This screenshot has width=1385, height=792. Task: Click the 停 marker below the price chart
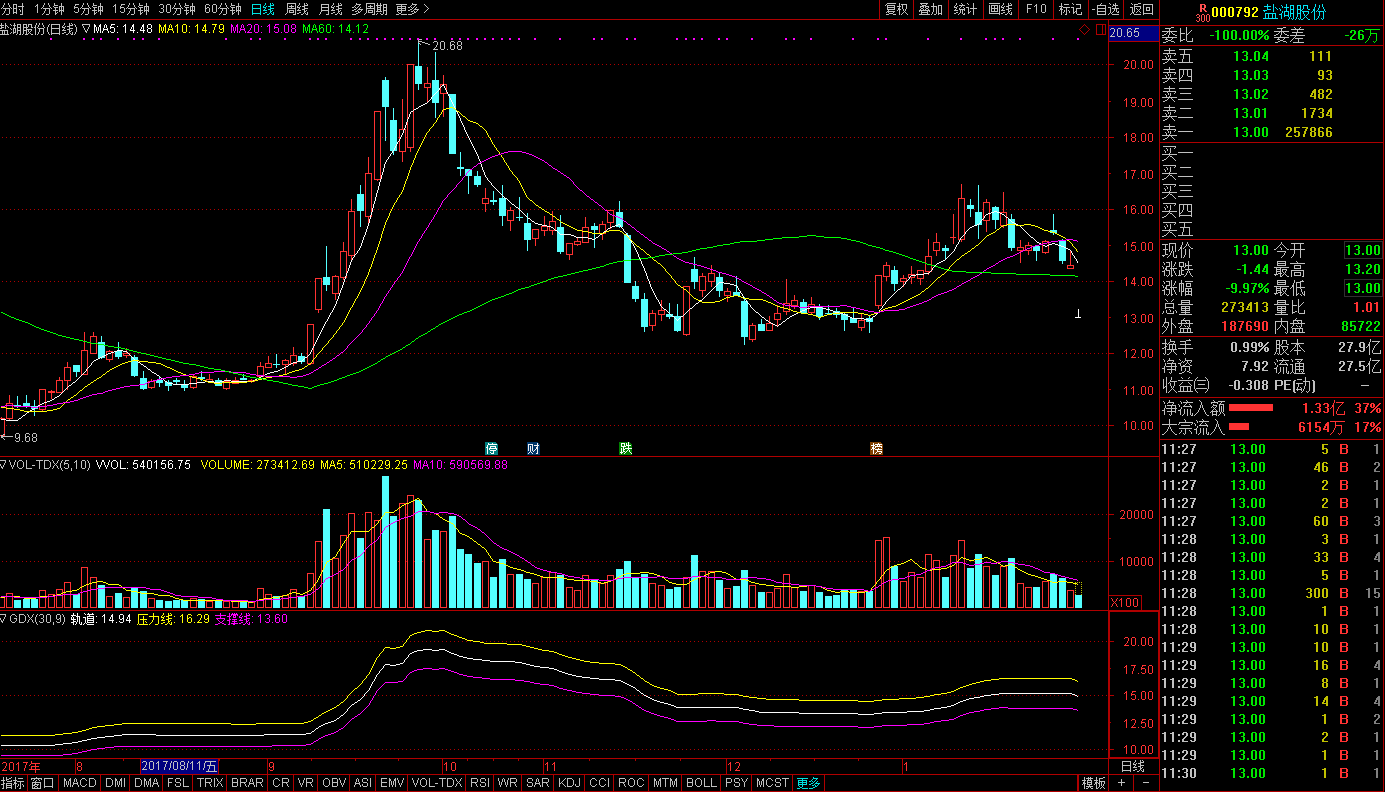pos(491,448)
